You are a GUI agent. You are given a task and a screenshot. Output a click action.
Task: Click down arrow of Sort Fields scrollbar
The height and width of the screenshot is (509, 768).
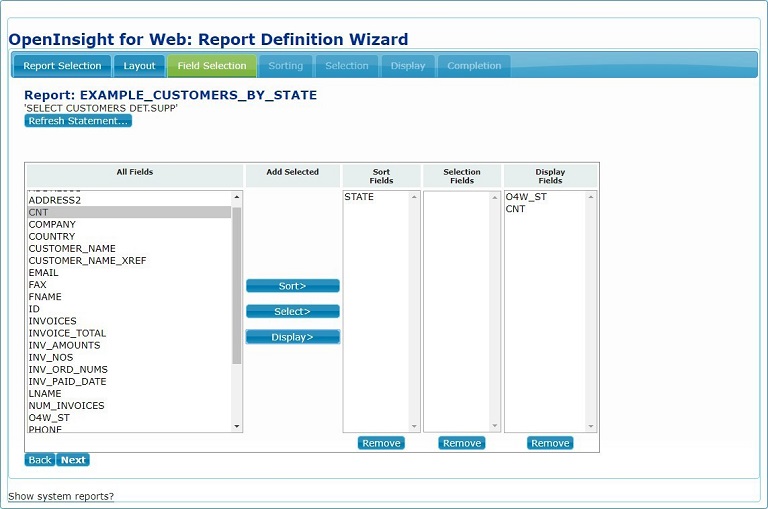click(414, 426)
